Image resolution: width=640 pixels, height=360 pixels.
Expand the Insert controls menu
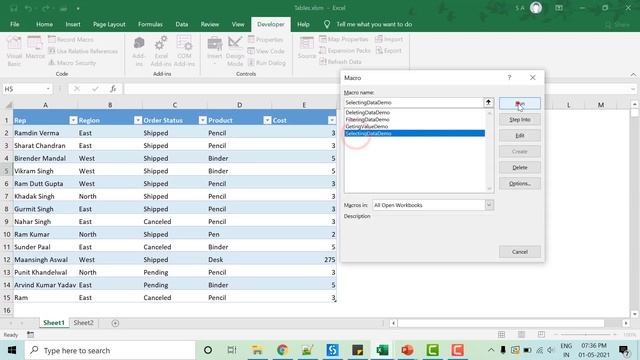click(x=214, y=51)
